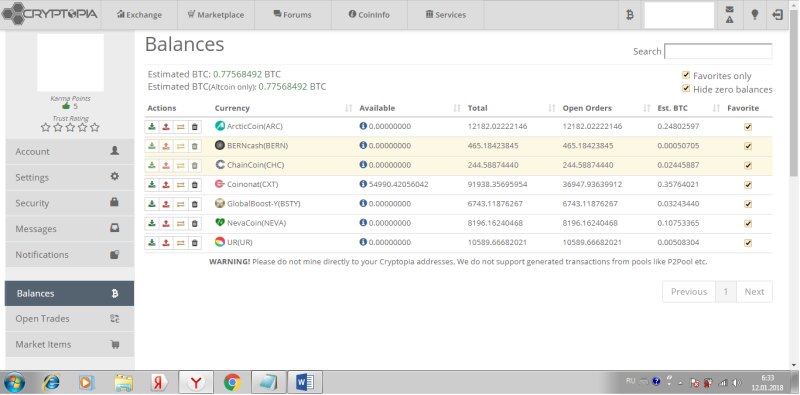Click the trash icon for ArcticCoin(ARC)

(194, 127)
